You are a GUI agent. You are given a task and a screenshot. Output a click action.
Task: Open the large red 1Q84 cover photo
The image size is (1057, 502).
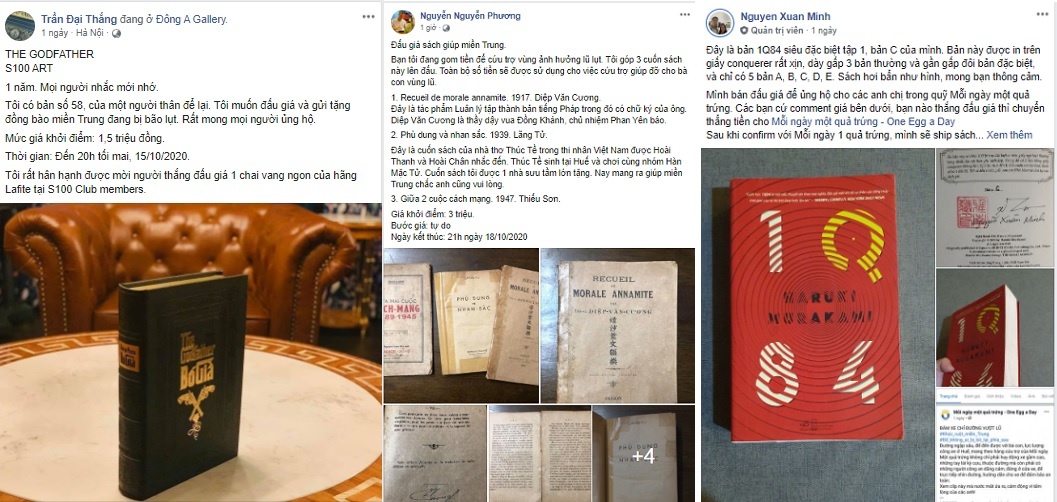[816, 325]
